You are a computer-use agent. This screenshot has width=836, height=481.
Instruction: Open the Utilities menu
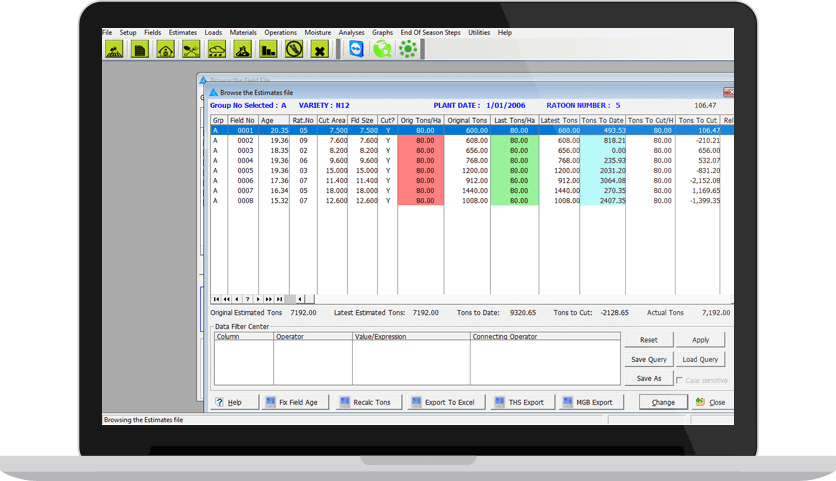[479, 33]
